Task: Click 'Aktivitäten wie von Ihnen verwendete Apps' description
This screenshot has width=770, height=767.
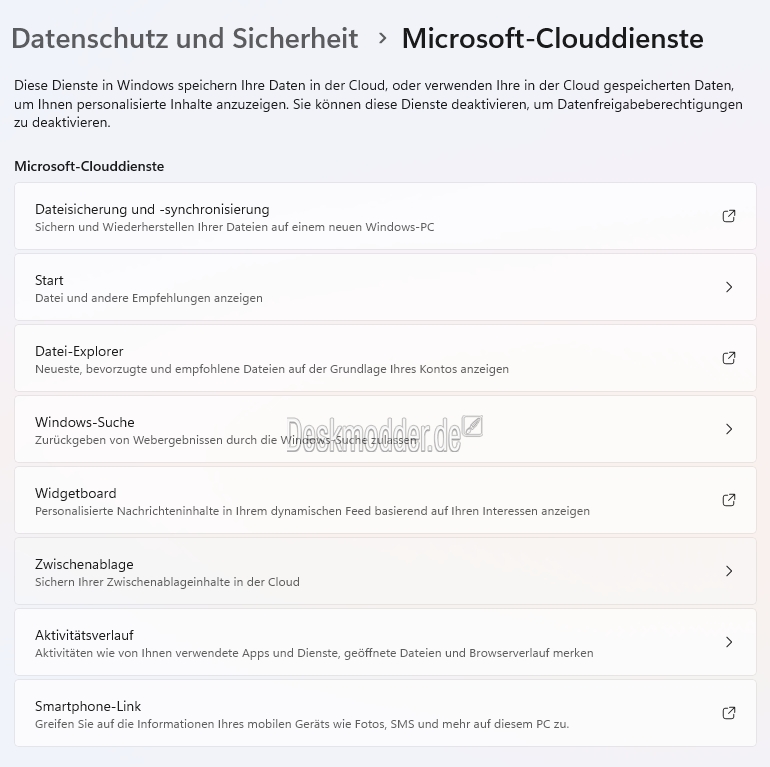Action: coord(314,653)
